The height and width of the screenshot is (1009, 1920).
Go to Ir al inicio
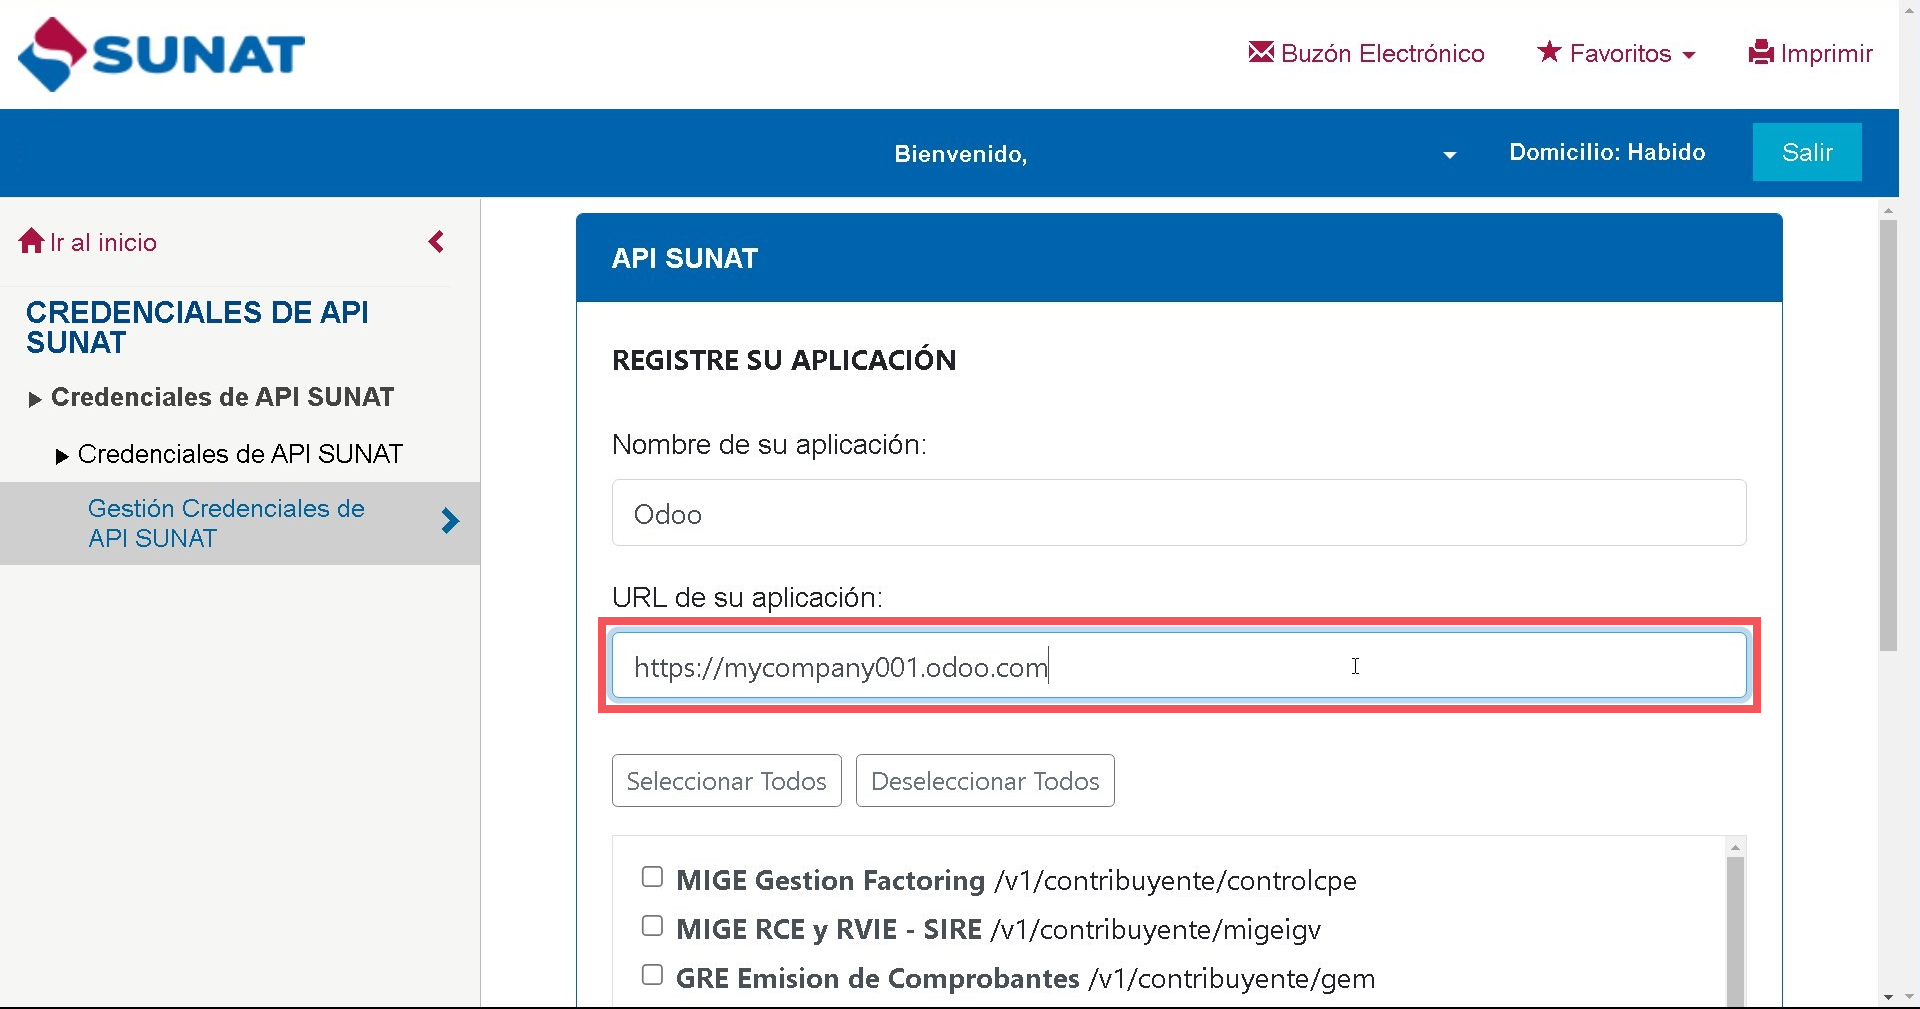(x=88, y=242)
